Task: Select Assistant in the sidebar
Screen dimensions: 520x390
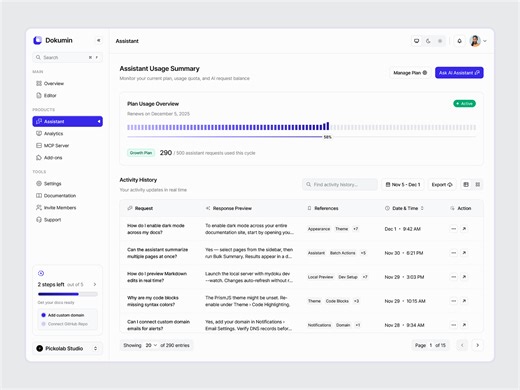Action: click(x=67, y=121)
